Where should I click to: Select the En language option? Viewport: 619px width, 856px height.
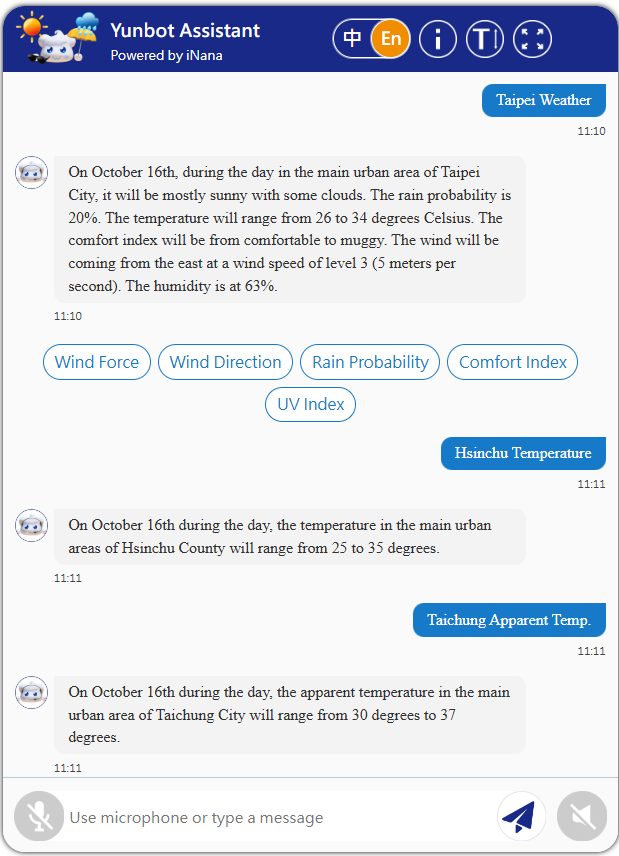[391, 39]
